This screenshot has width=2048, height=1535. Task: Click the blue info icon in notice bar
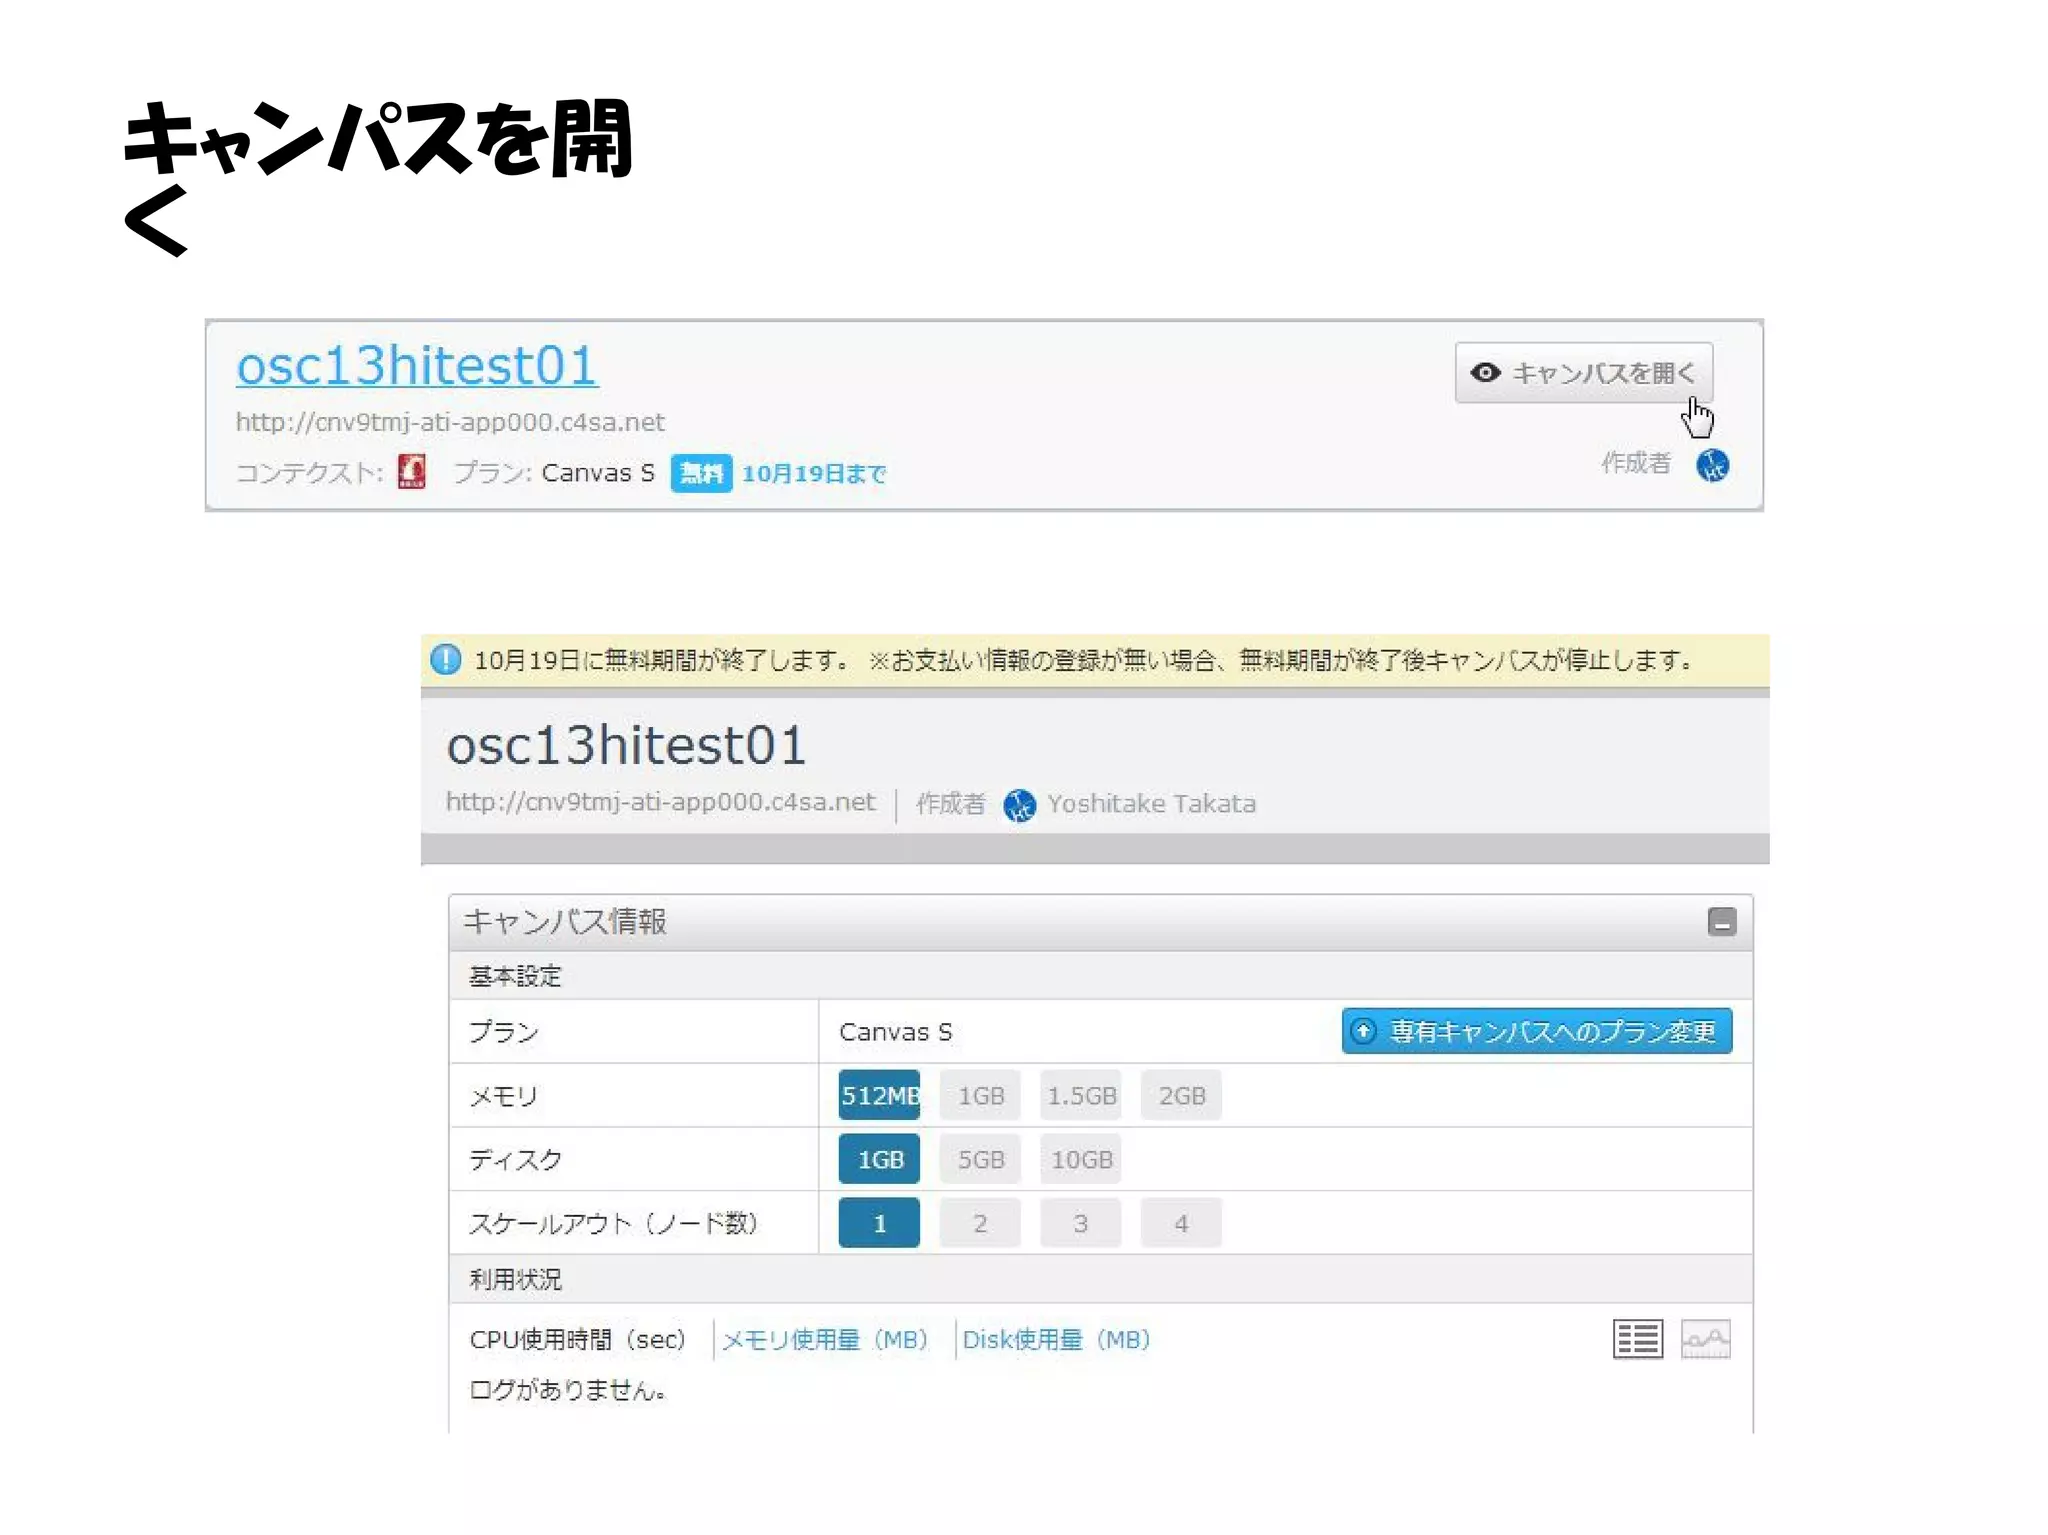click(x=445, y=660)
